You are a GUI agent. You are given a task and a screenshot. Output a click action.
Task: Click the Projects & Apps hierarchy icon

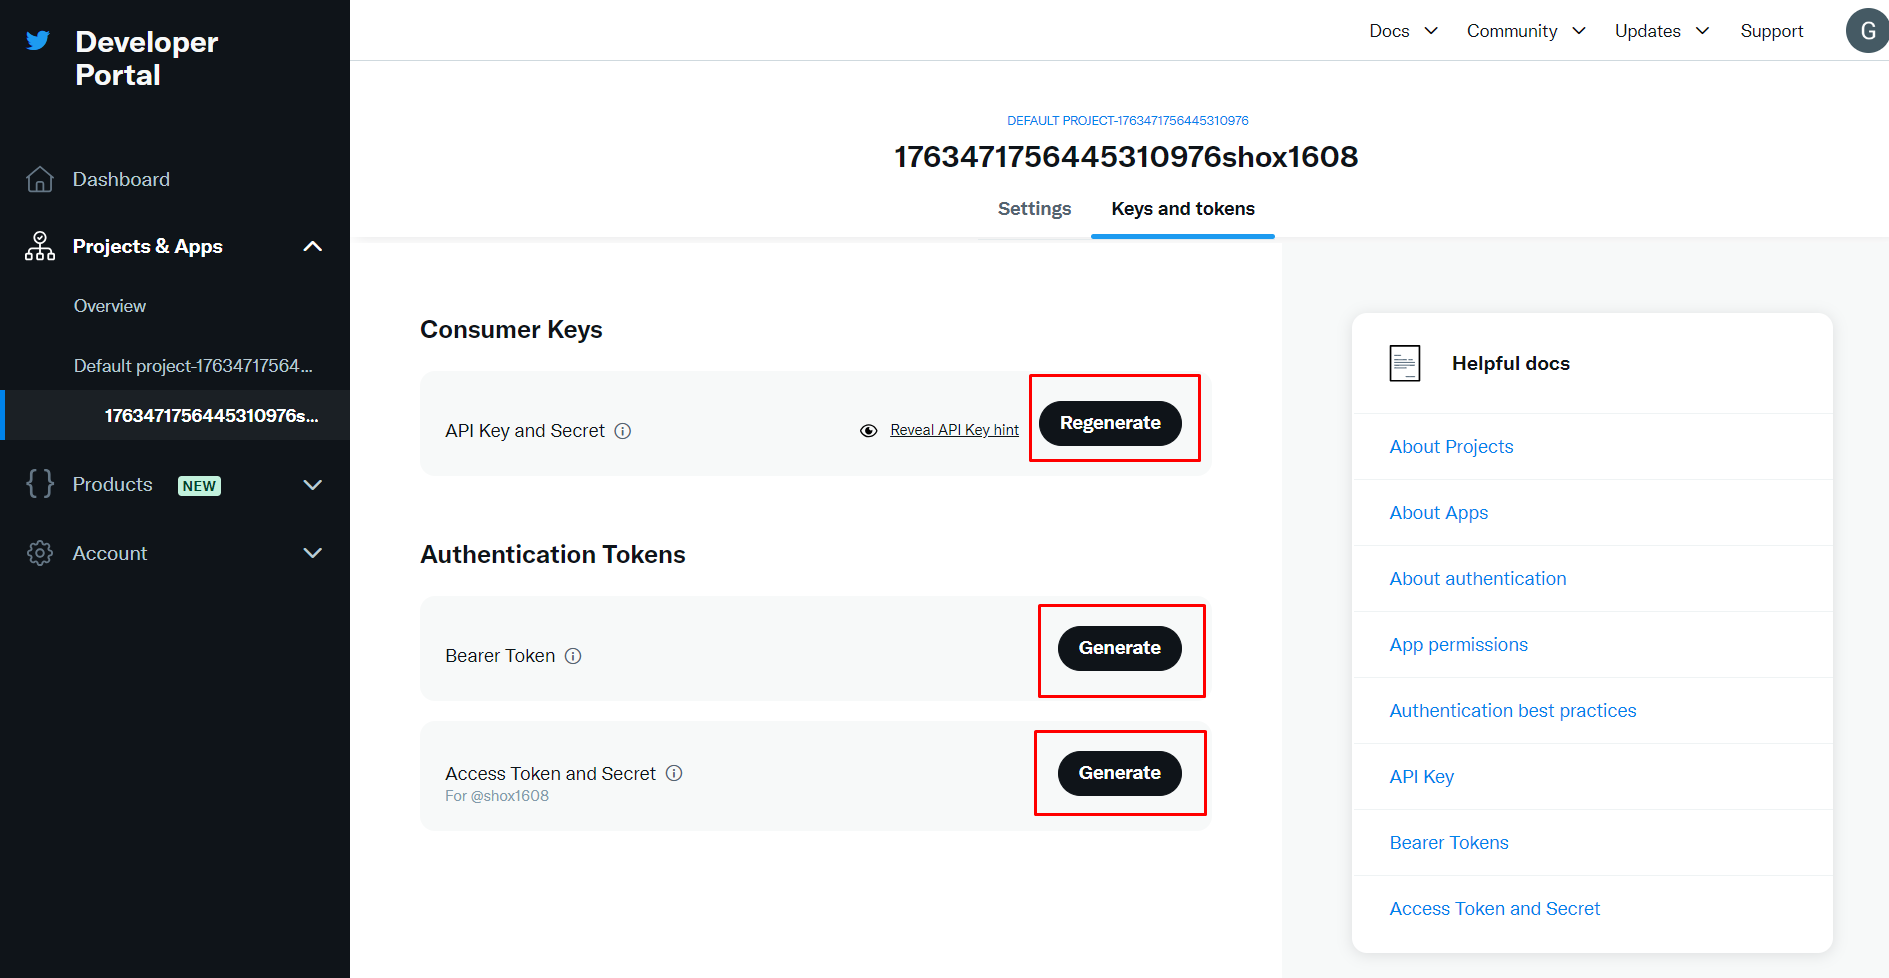(x=40, y=246)
